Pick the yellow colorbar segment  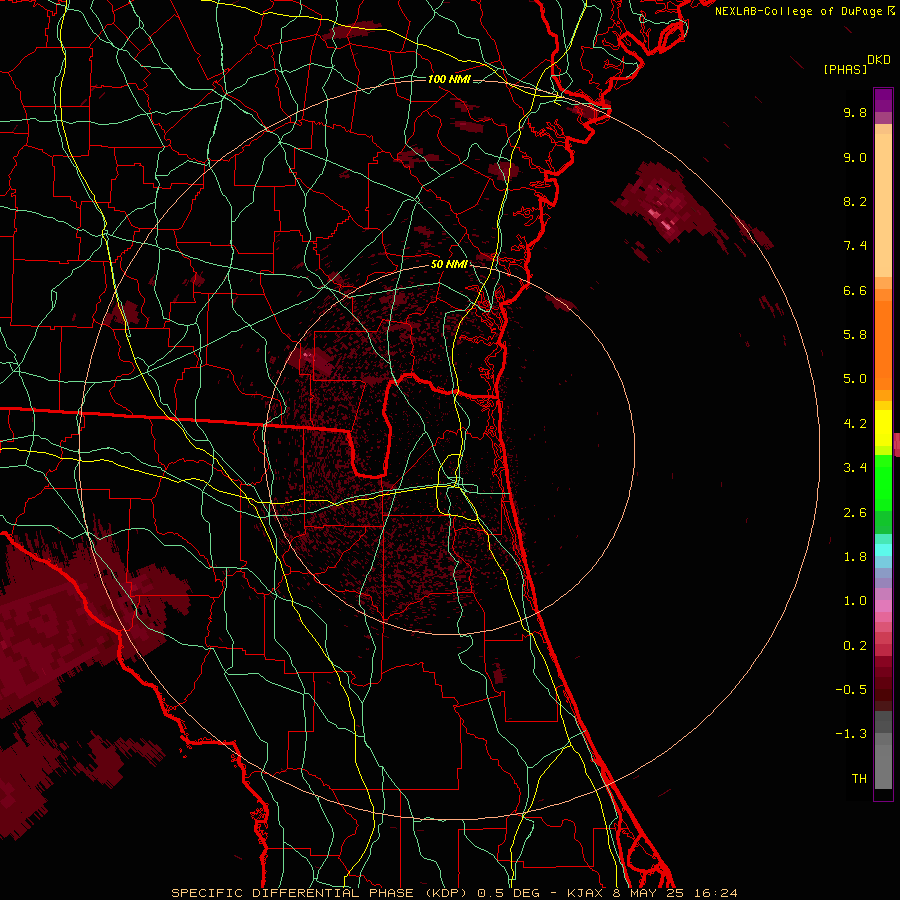coord(883,428)
